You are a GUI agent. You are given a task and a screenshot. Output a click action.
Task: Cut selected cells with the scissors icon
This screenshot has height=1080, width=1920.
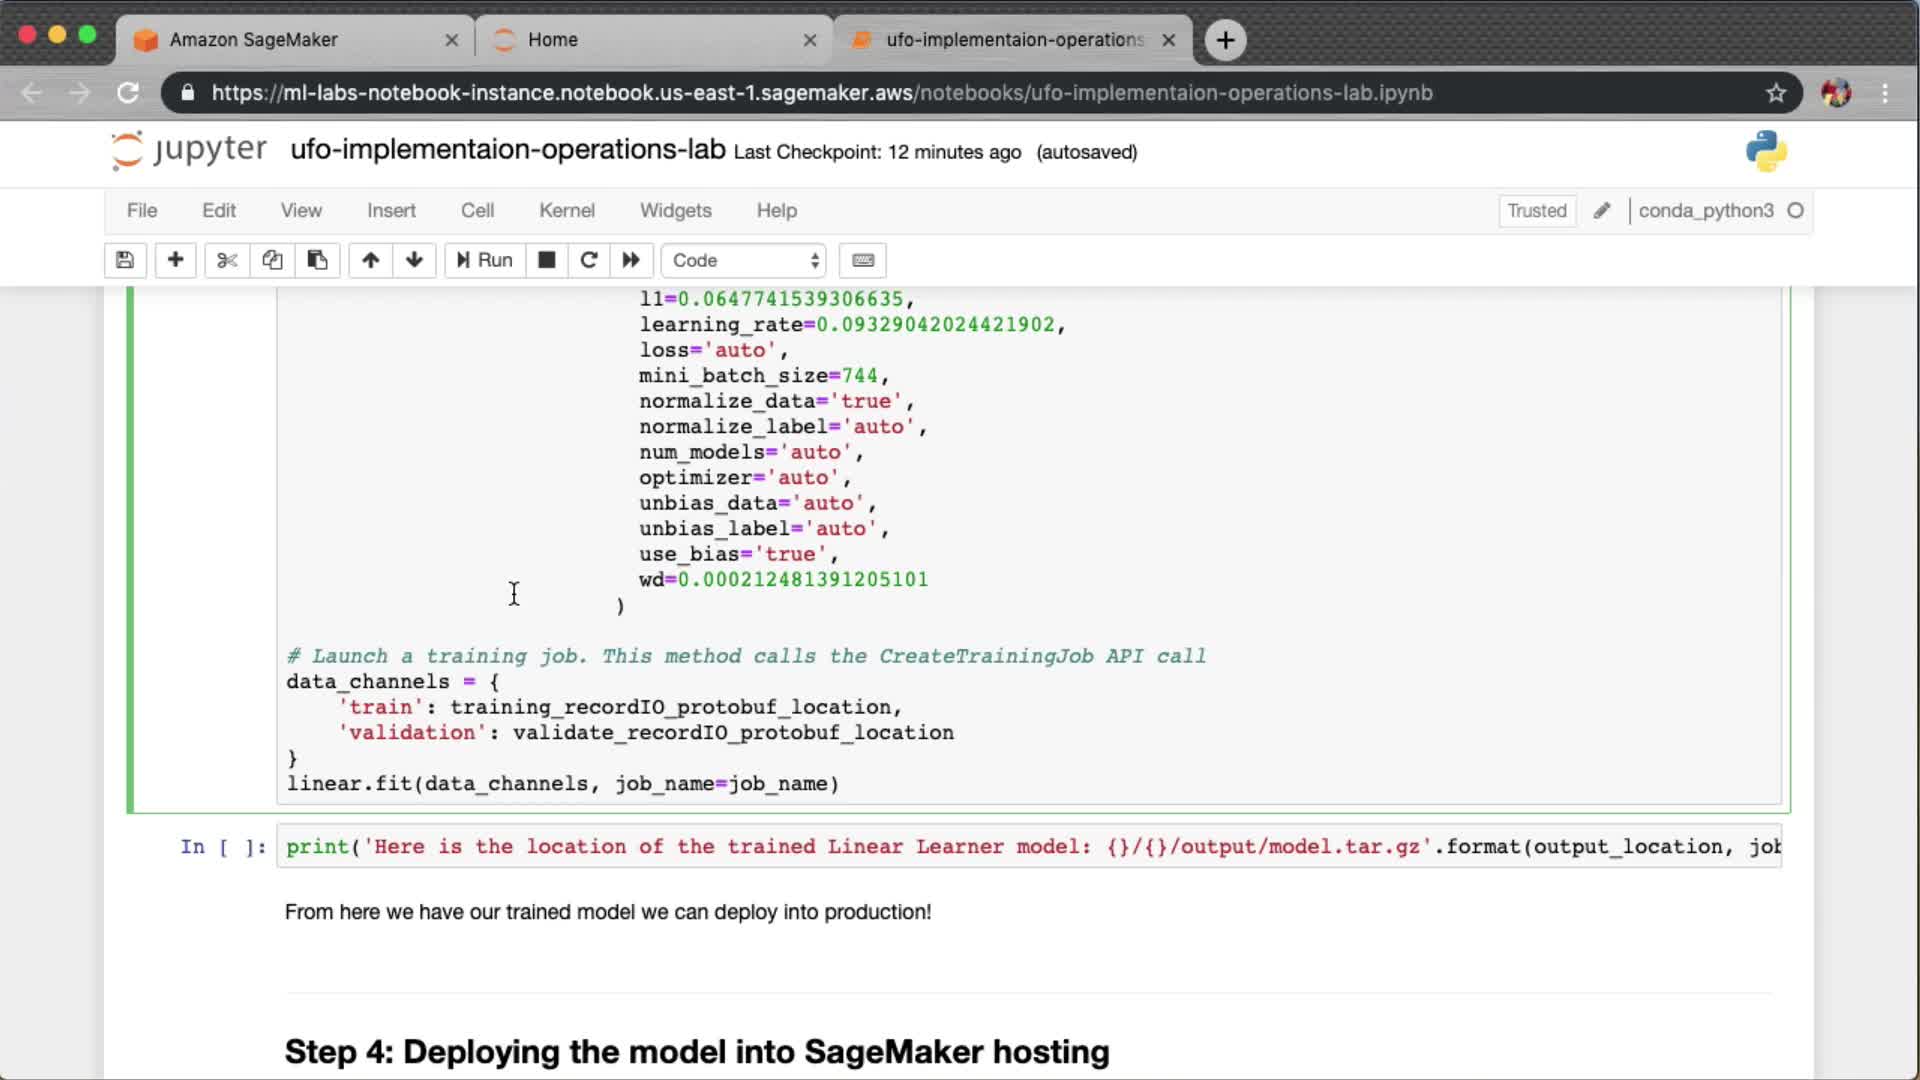tap(227, 260)
